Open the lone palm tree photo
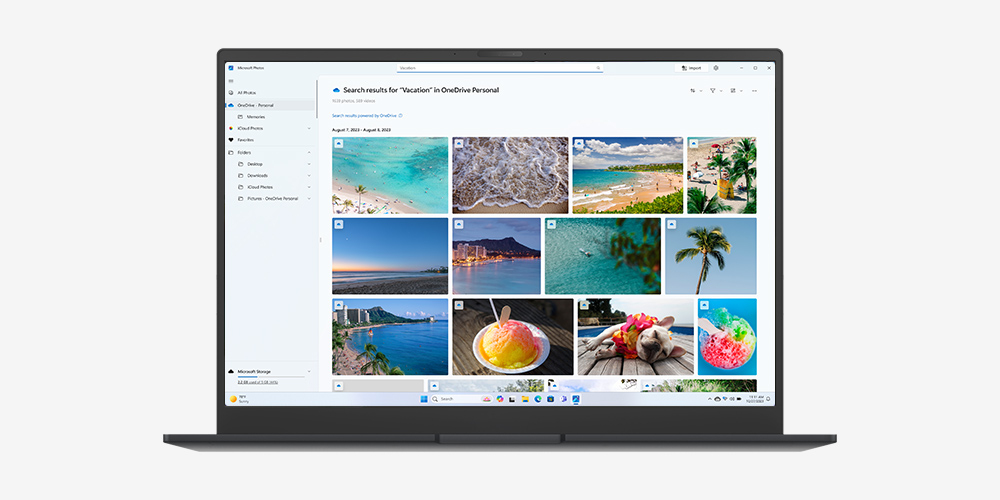The image size is (1000, 500). [x=710, y=256]
